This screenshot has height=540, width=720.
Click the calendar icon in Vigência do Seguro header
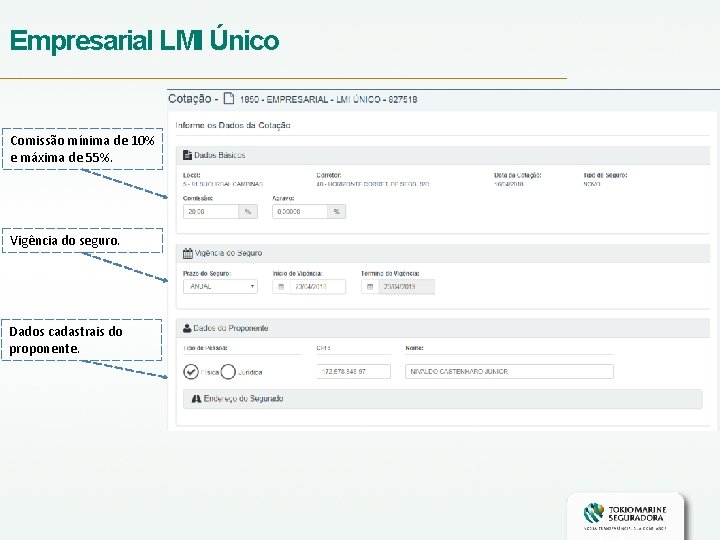(187, 253)
